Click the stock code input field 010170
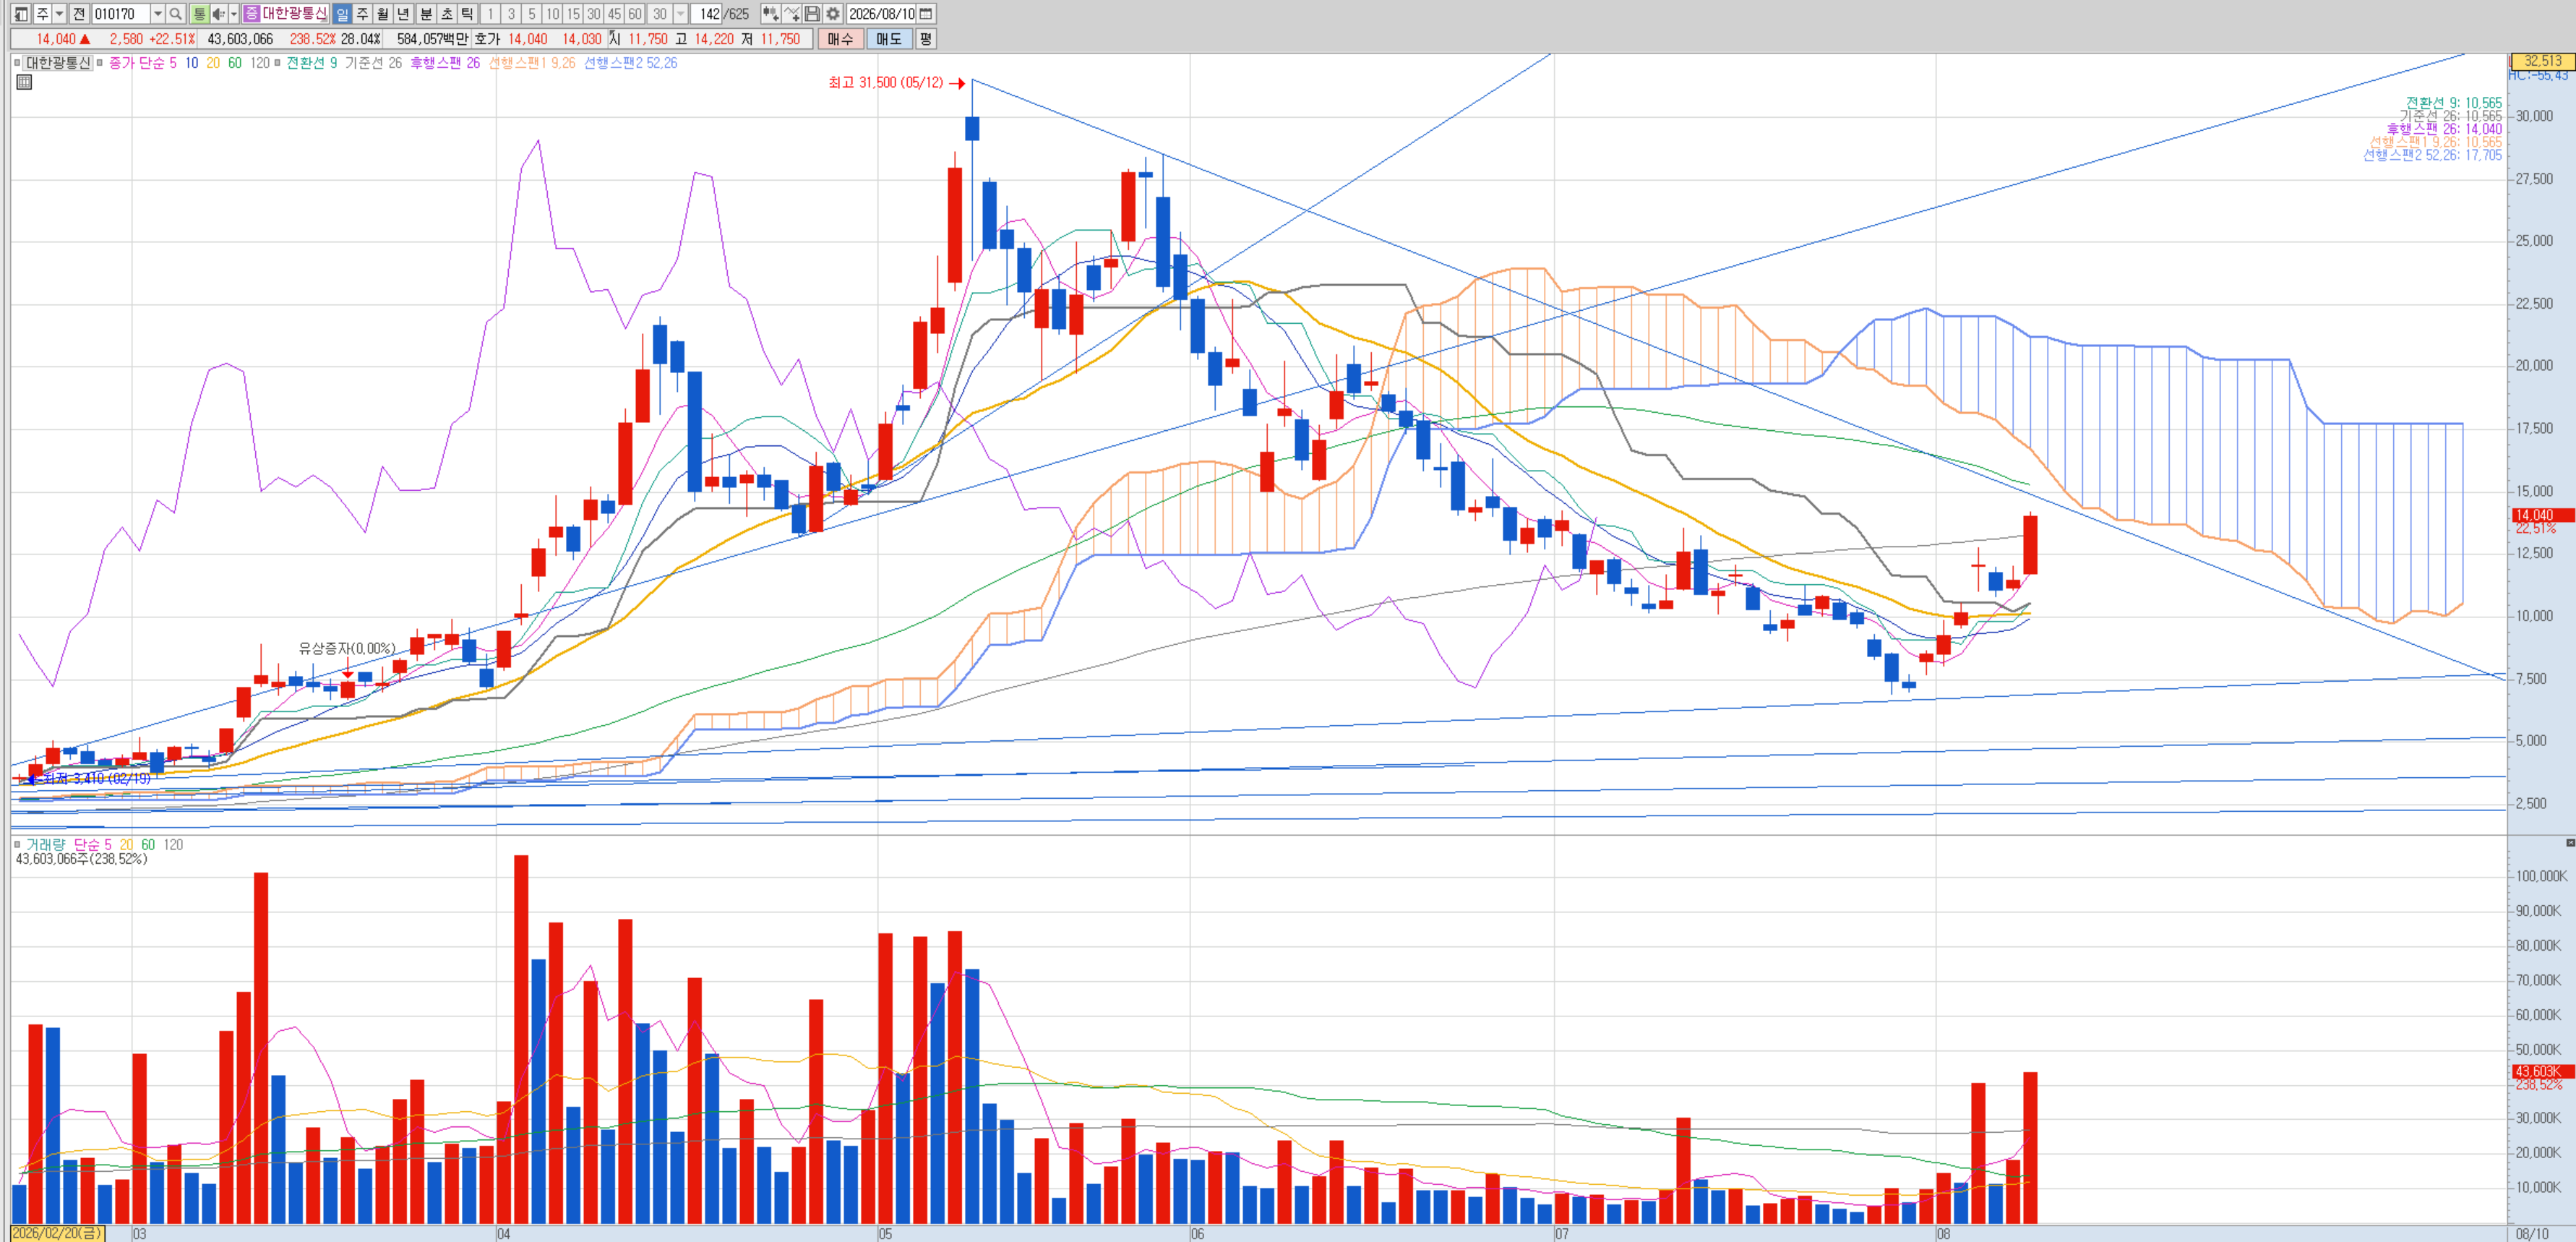Viewport: 2576px width, 1242px height. coord(121,14)
